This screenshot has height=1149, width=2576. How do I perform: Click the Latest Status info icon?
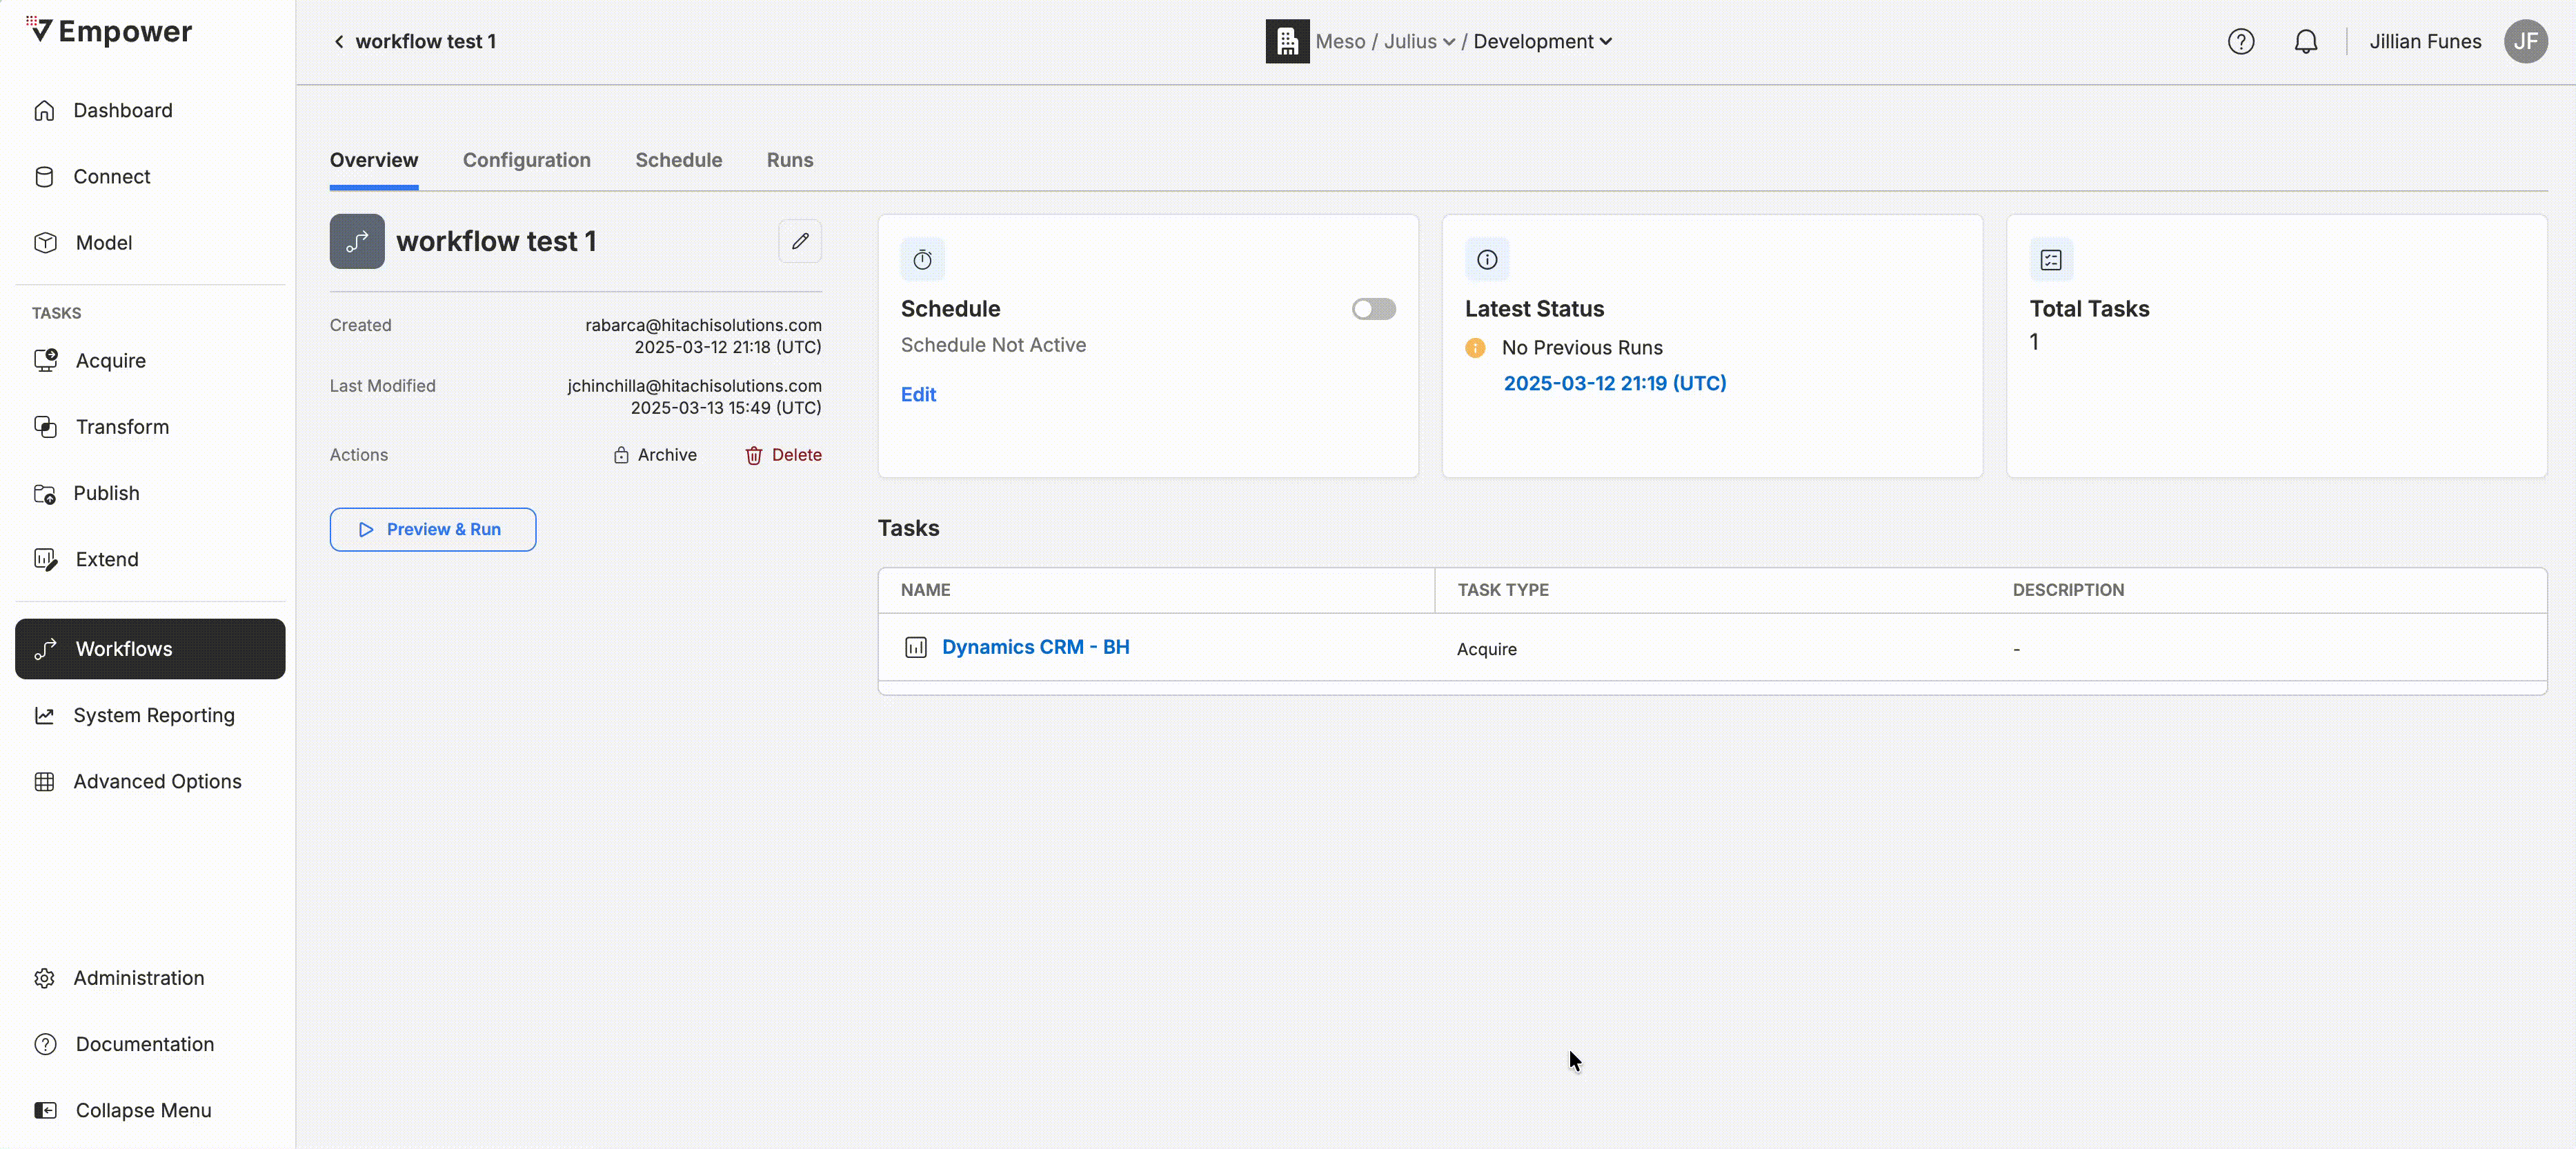point(1486,260)
